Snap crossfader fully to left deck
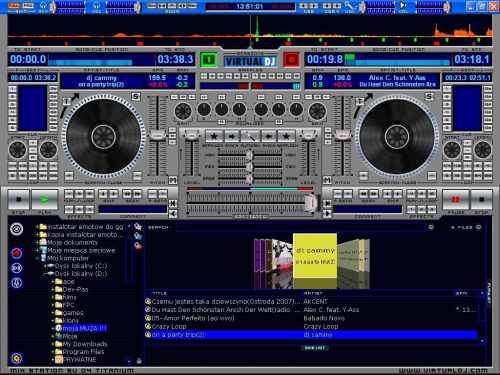Screen dimensions: 500x375 pyautogui.click(x=173, y=203)
